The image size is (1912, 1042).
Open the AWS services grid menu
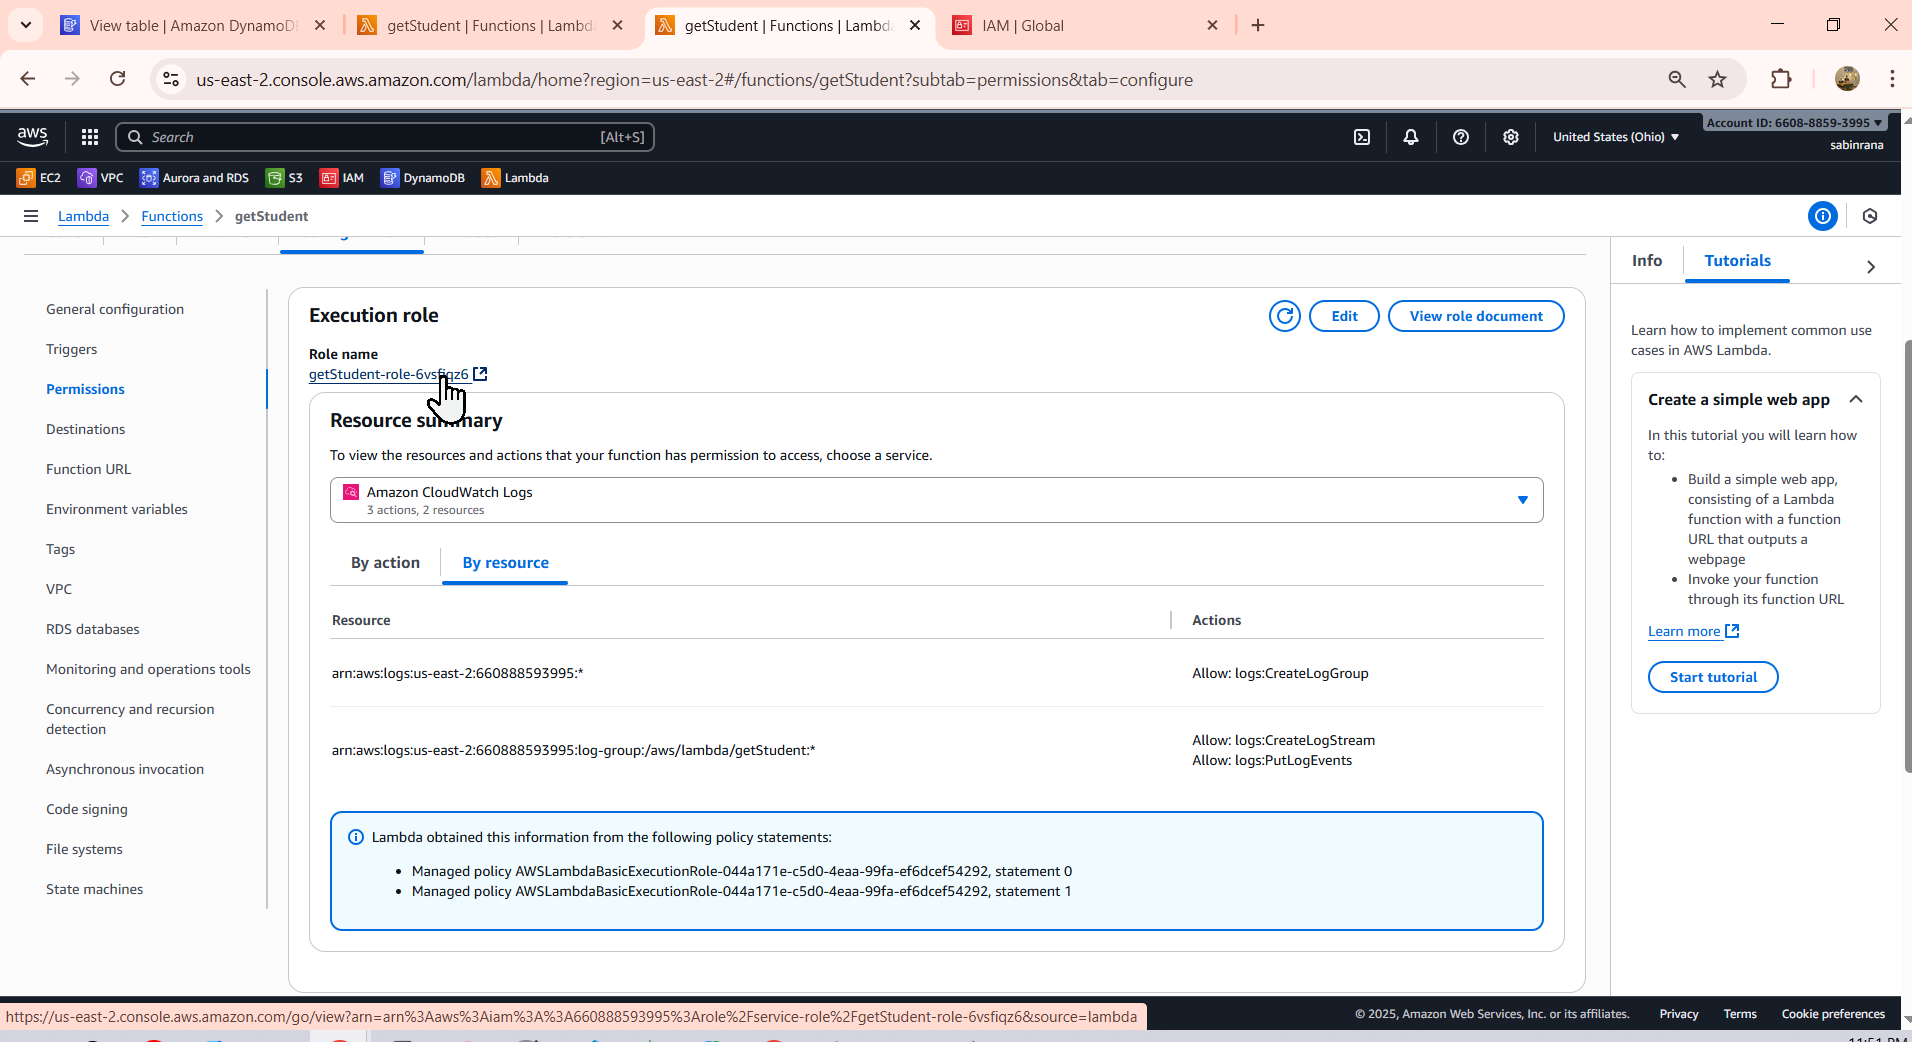90,137
